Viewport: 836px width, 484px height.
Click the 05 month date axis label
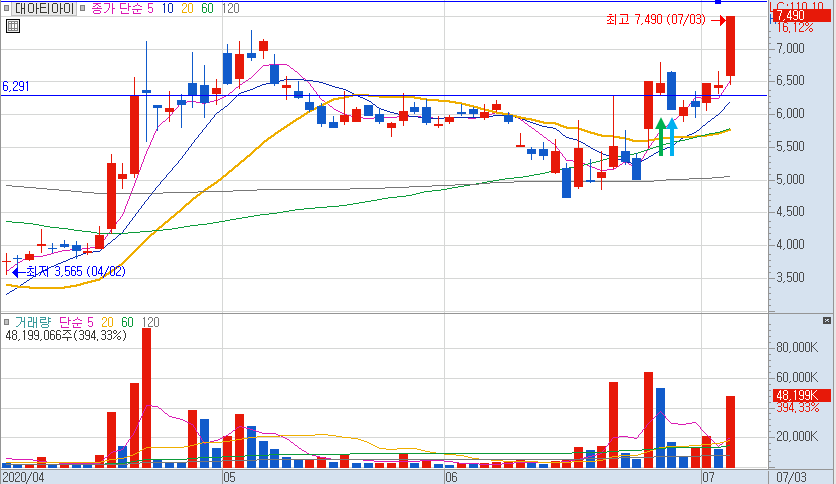pos(229,477)
